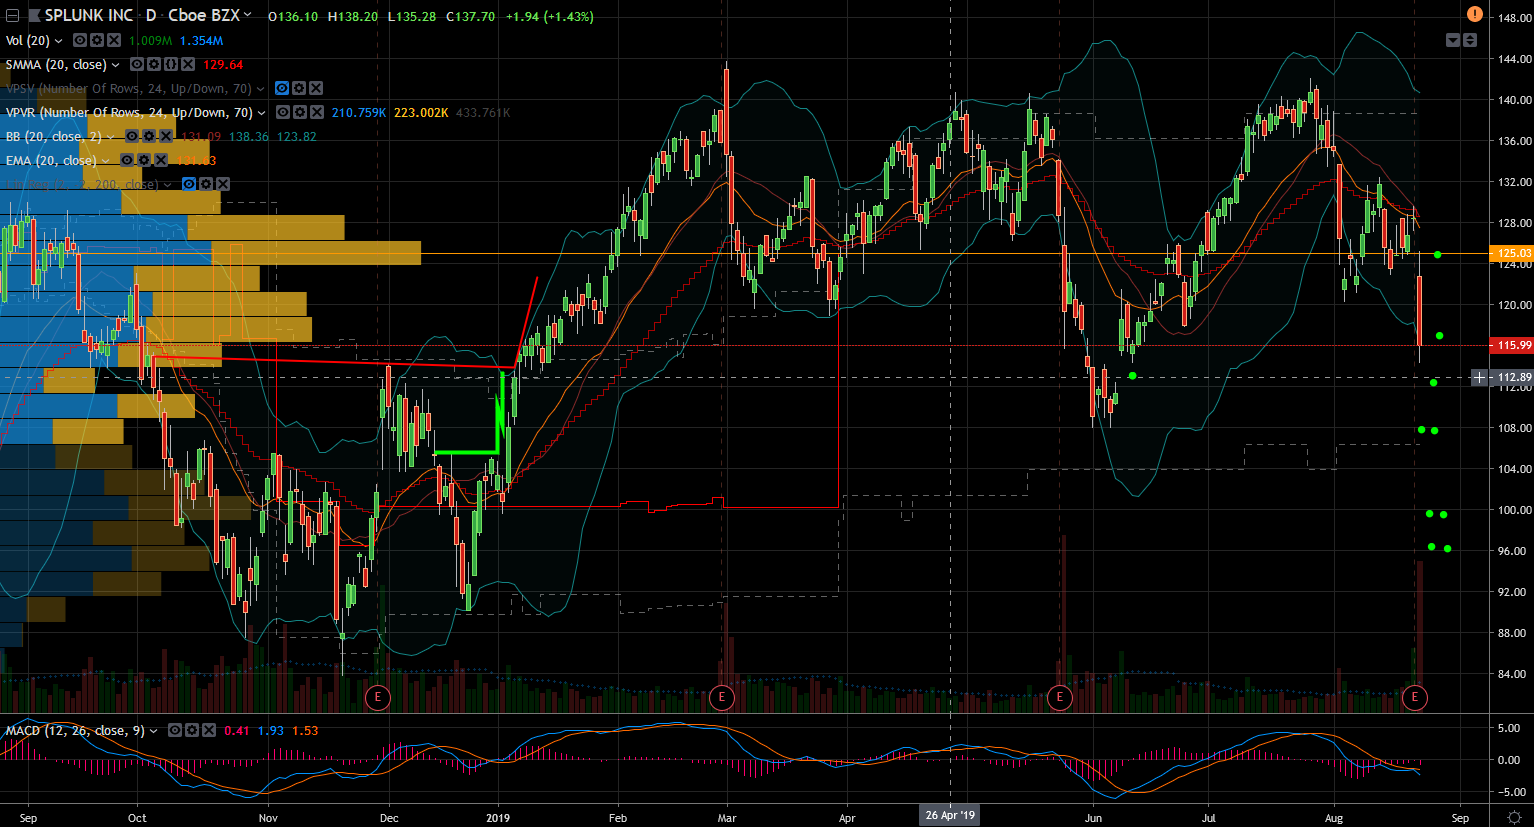Hide the VPVR volume profile indicator
The image size is (1534, 827).
click(x=283, y=112)
